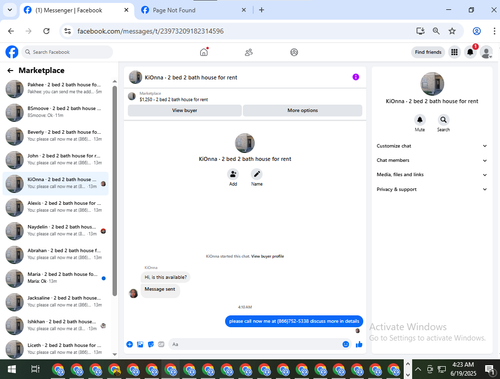Screen dimensions: 500x379
Task: Click the site information icon in address bar
Action: click(x=68, y=31)
